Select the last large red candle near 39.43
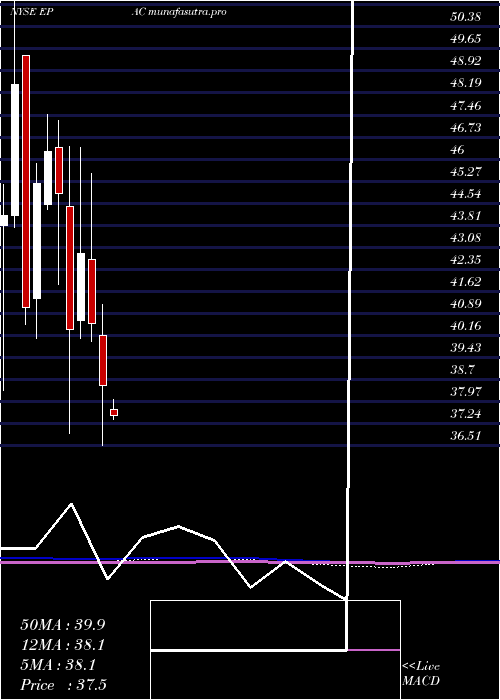This screenshot has height=700, width=500. [103, 360]
